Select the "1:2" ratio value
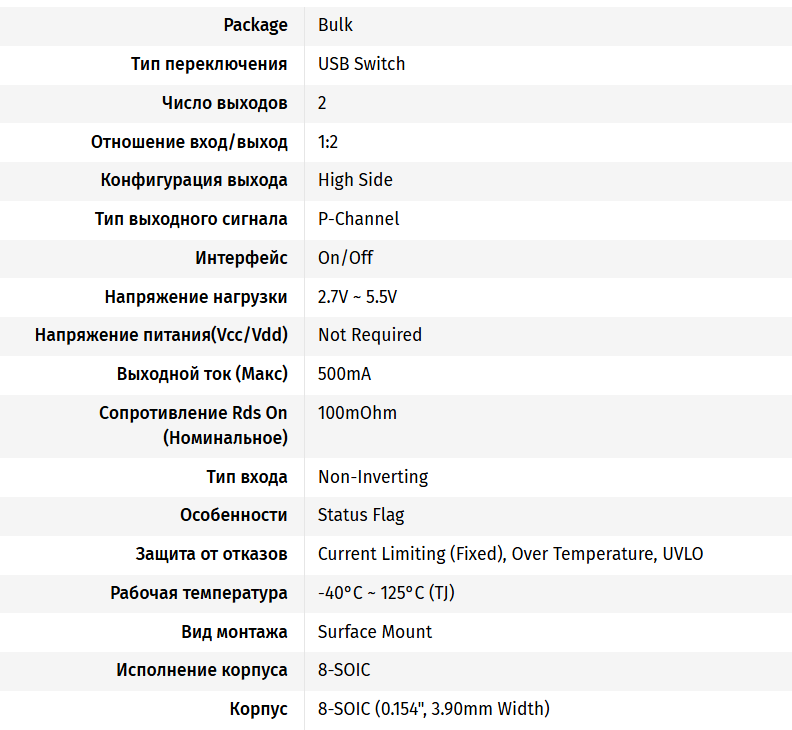Screen dimensions: 792x730 coord(328,142)
